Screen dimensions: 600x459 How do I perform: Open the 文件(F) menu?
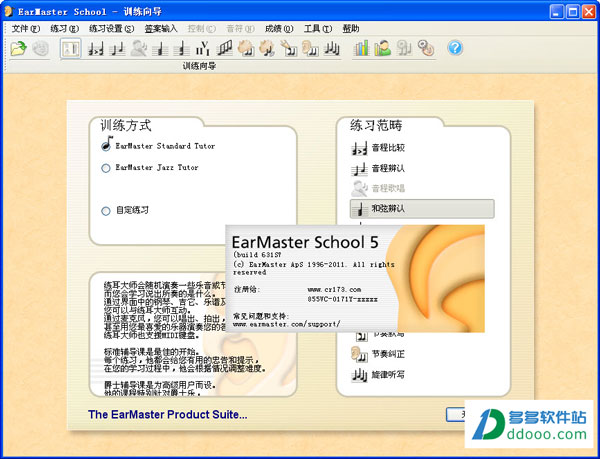[26, 29]
